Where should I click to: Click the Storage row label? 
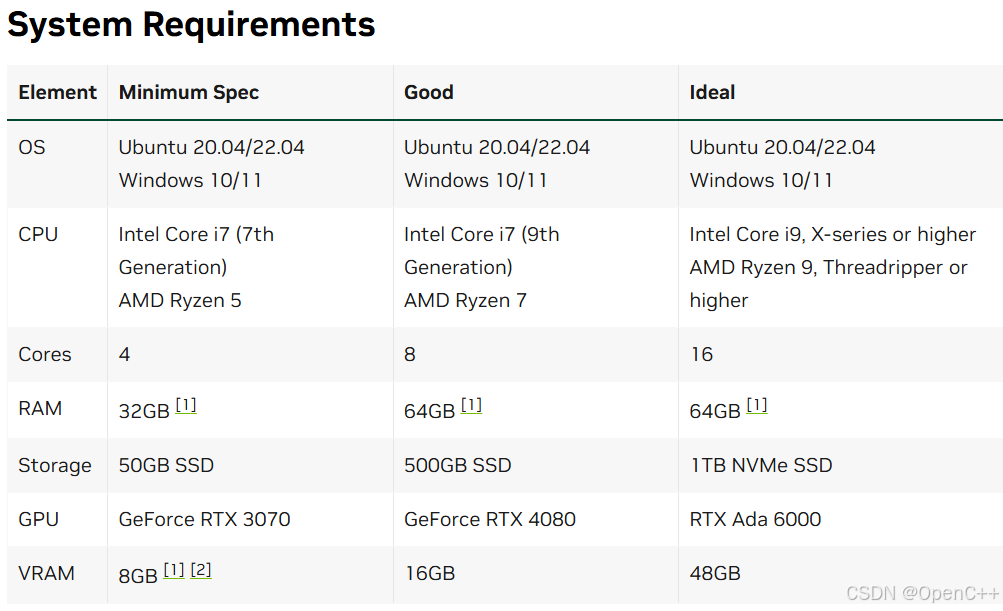[x=55, y=466]
